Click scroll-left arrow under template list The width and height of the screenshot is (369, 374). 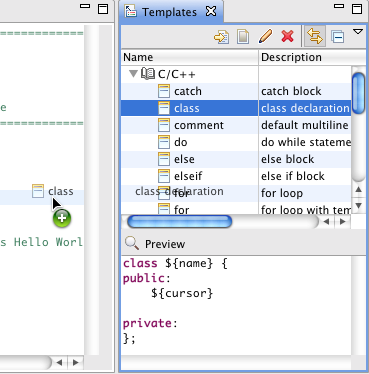pos(327,221)
